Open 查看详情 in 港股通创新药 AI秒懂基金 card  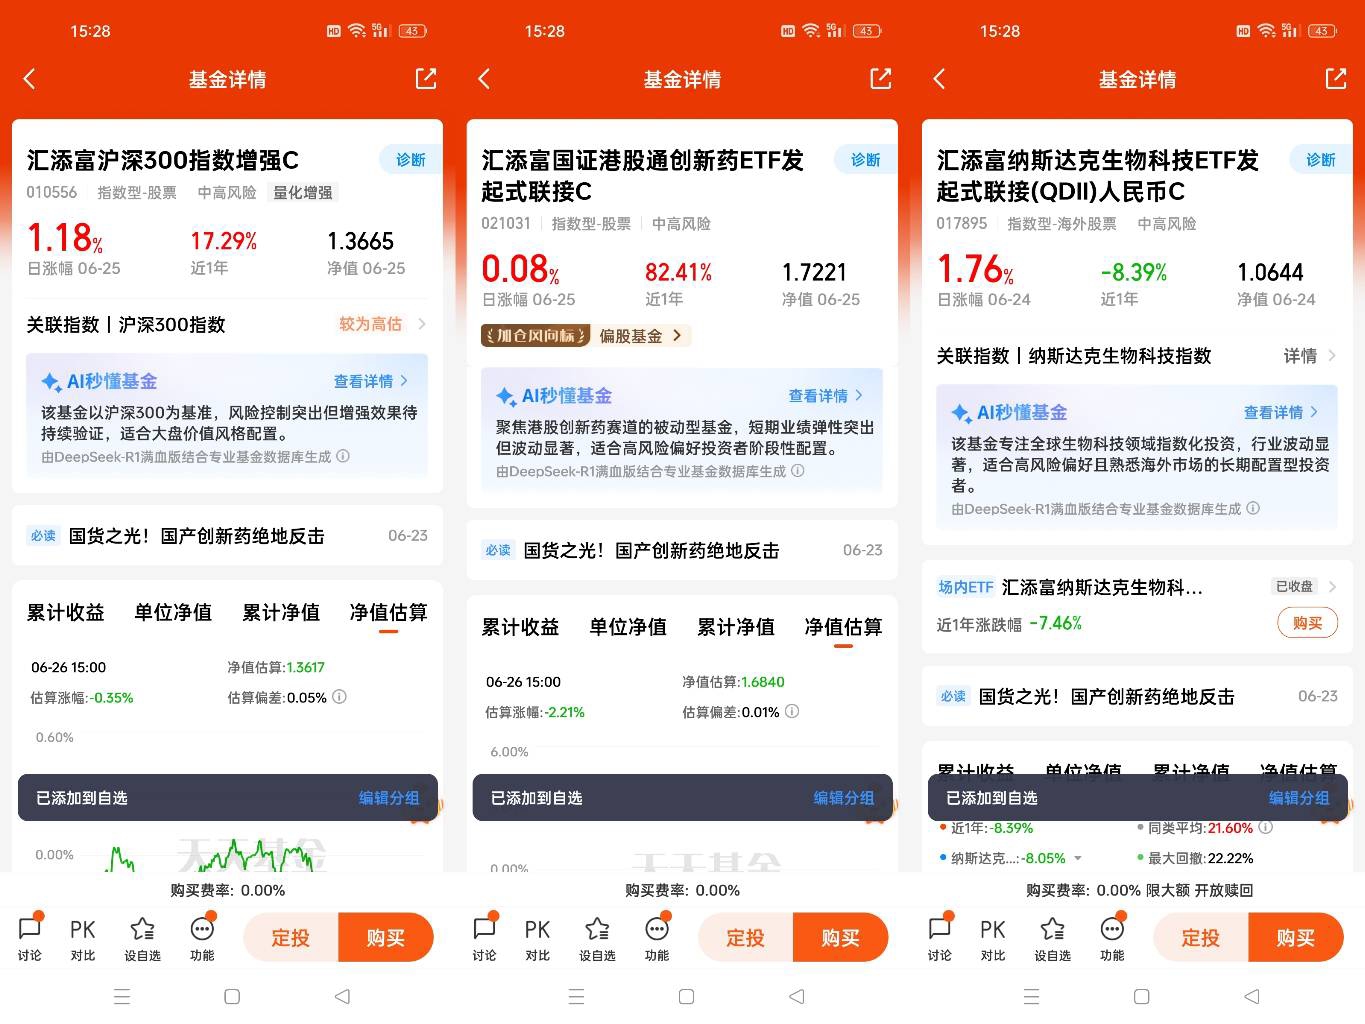826,396
